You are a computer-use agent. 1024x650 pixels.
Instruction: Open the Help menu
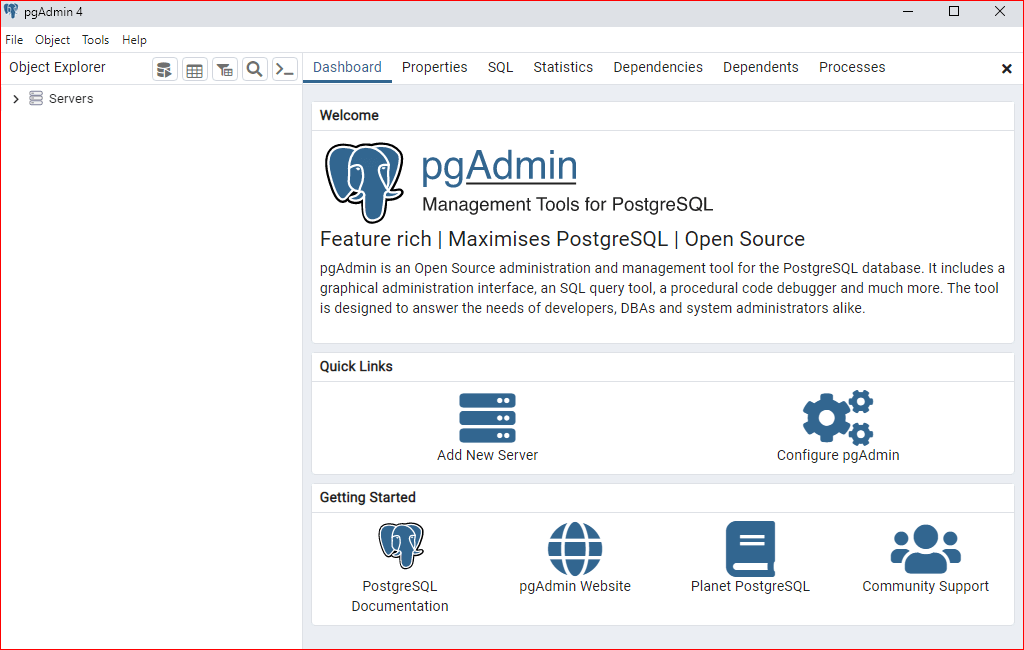pyautogui.click(x=135, y=40)
